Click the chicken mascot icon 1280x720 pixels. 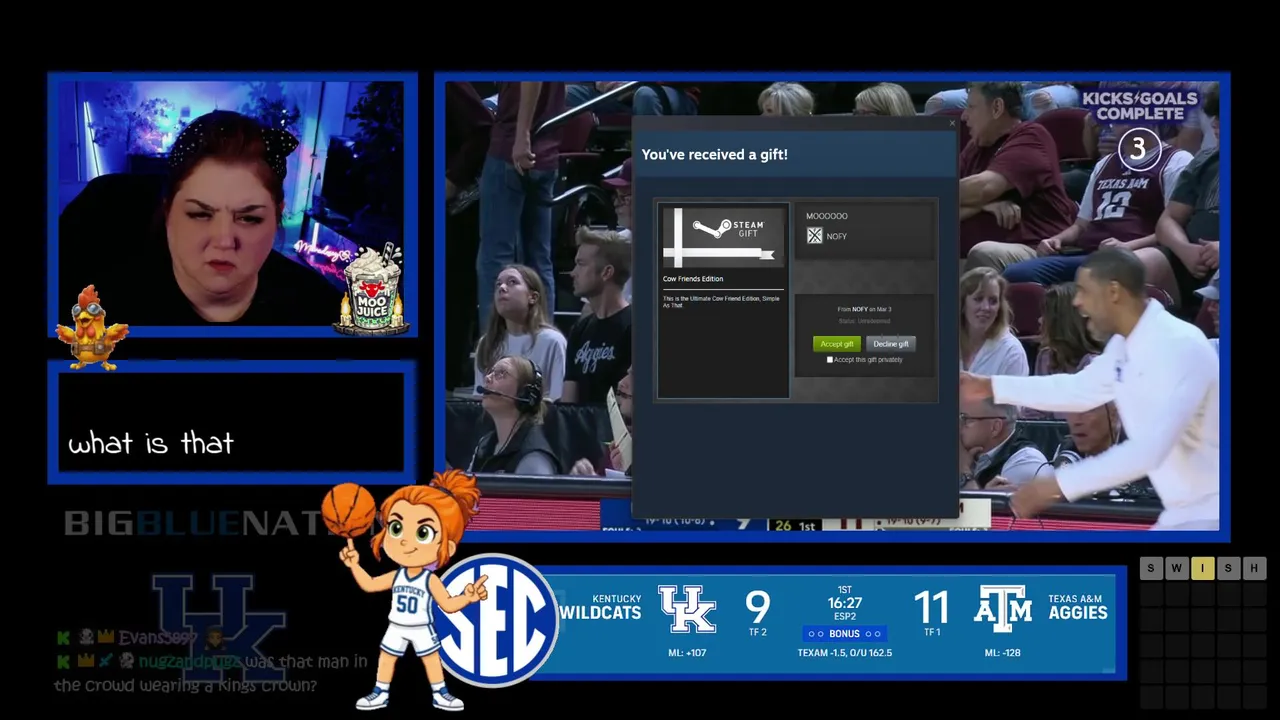tap(91, 327)
